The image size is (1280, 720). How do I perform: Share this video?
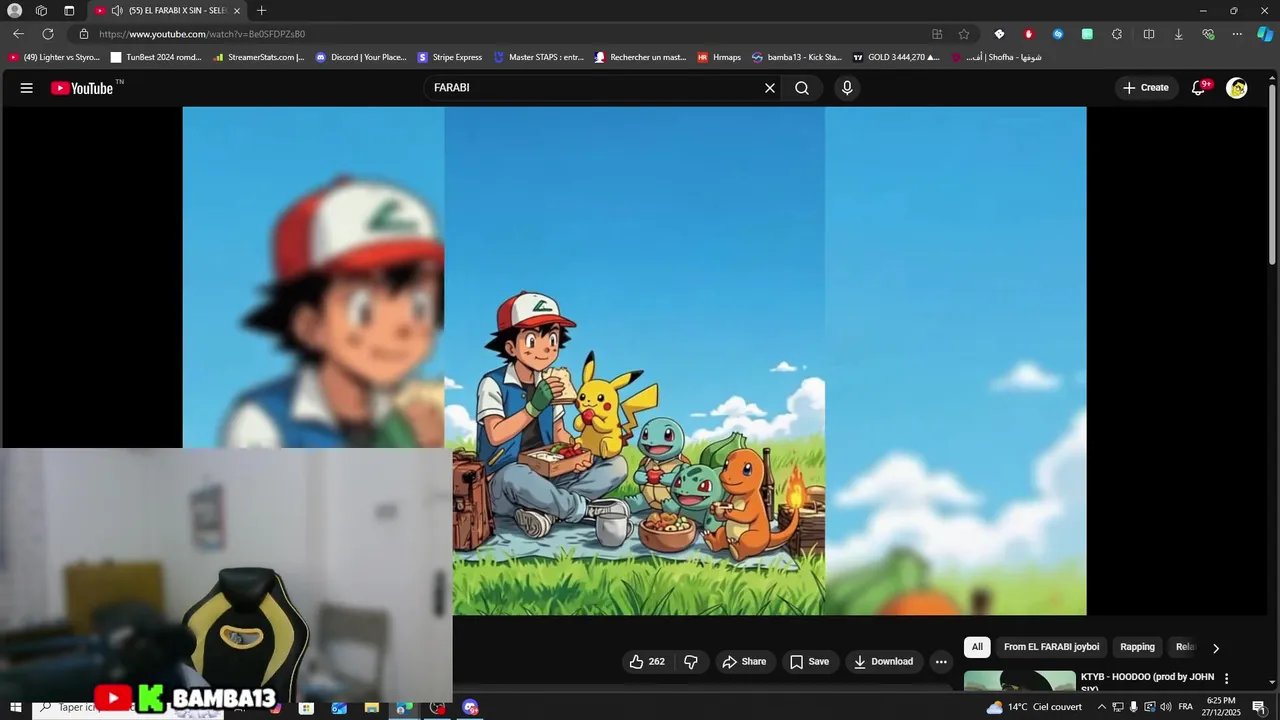744,661
